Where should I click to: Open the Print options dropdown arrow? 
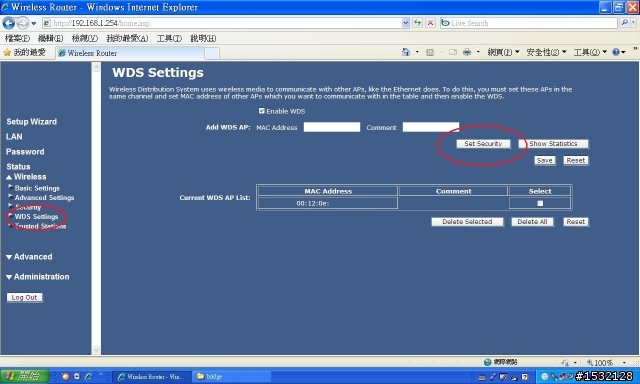(x=478, y=52)
